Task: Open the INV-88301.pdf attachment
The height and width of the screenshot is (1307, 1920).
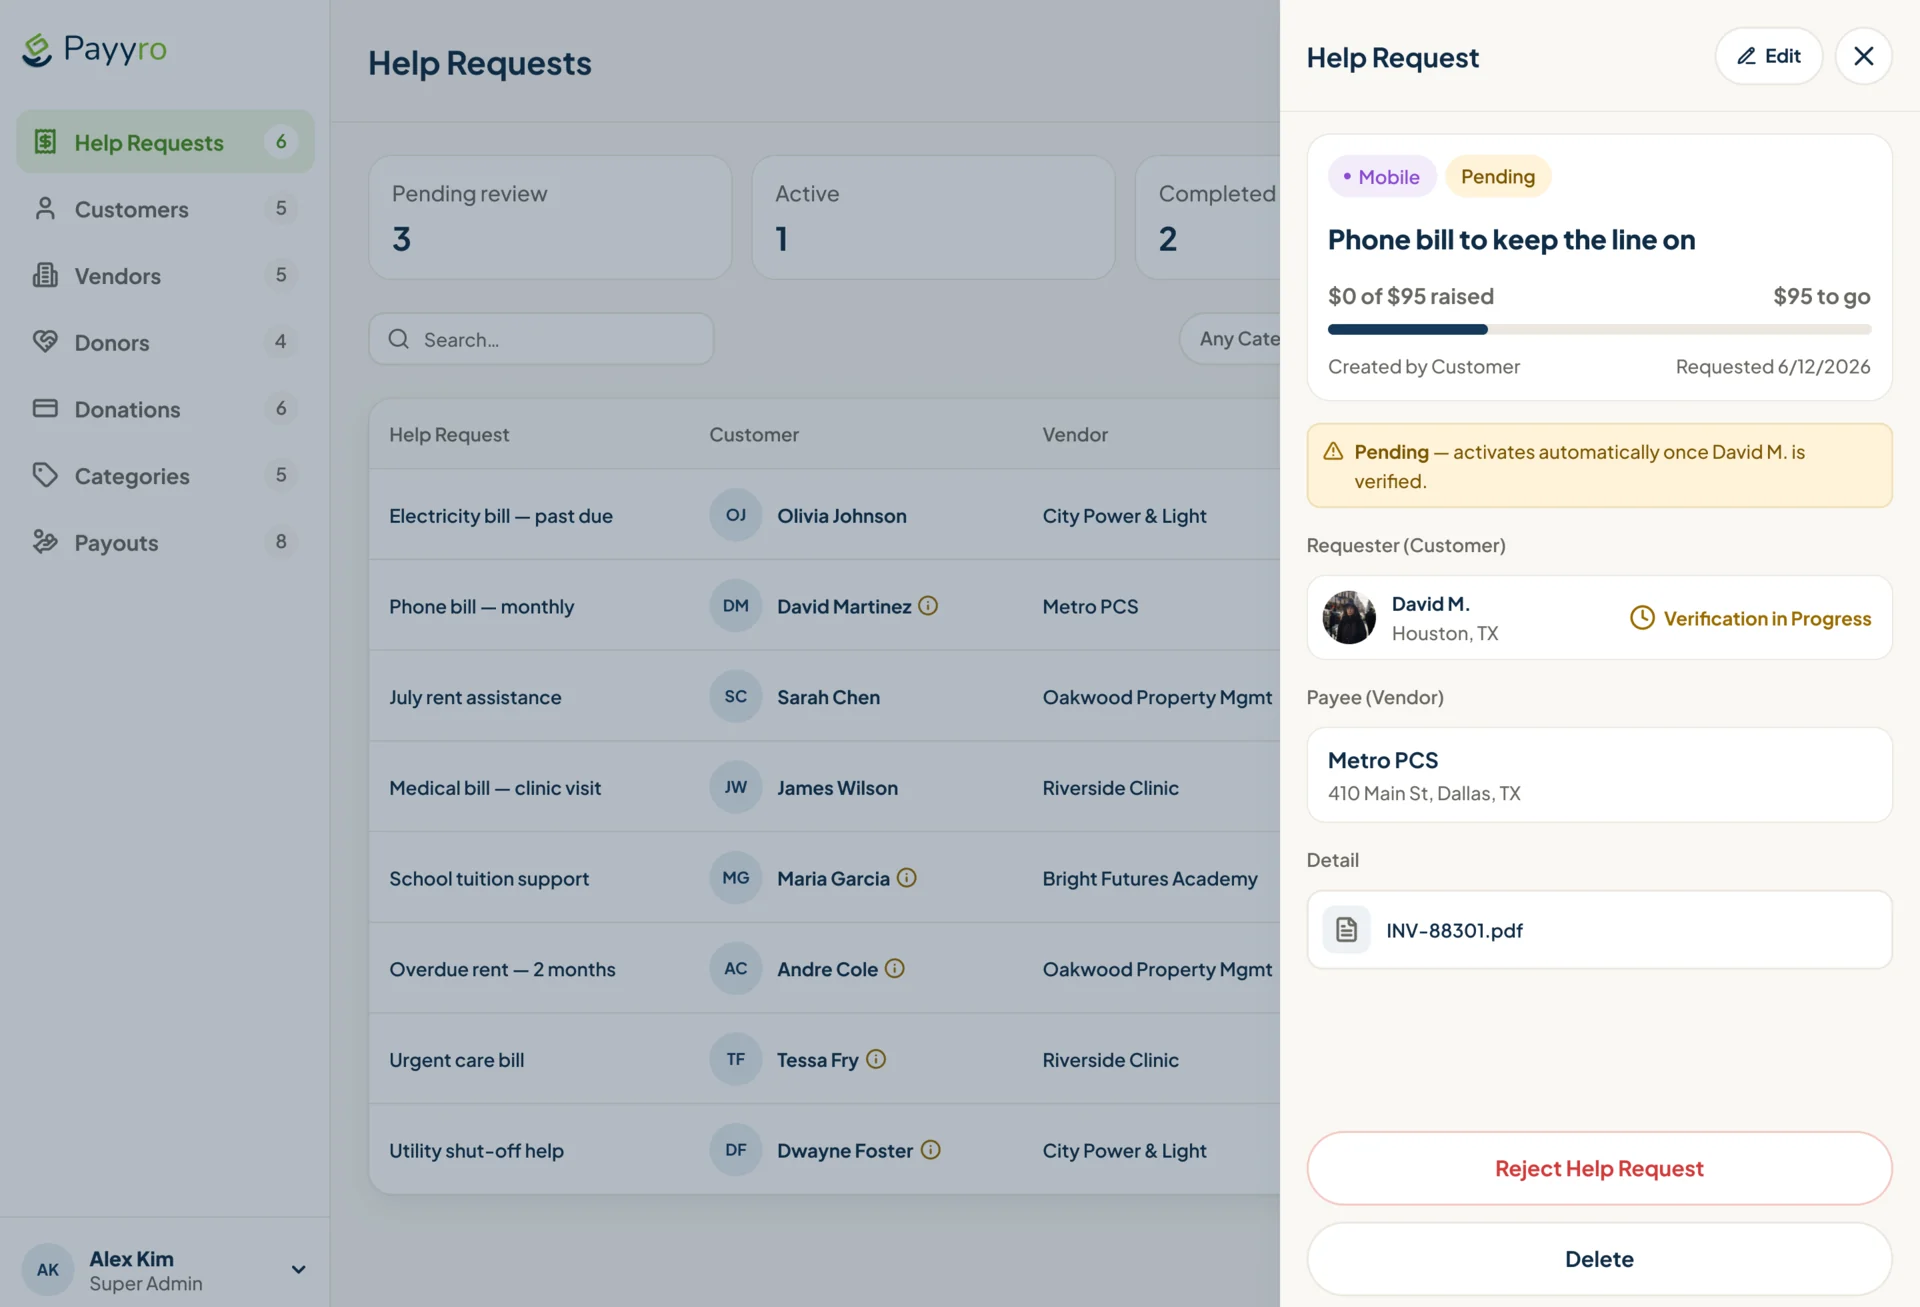Action: 1599,929
